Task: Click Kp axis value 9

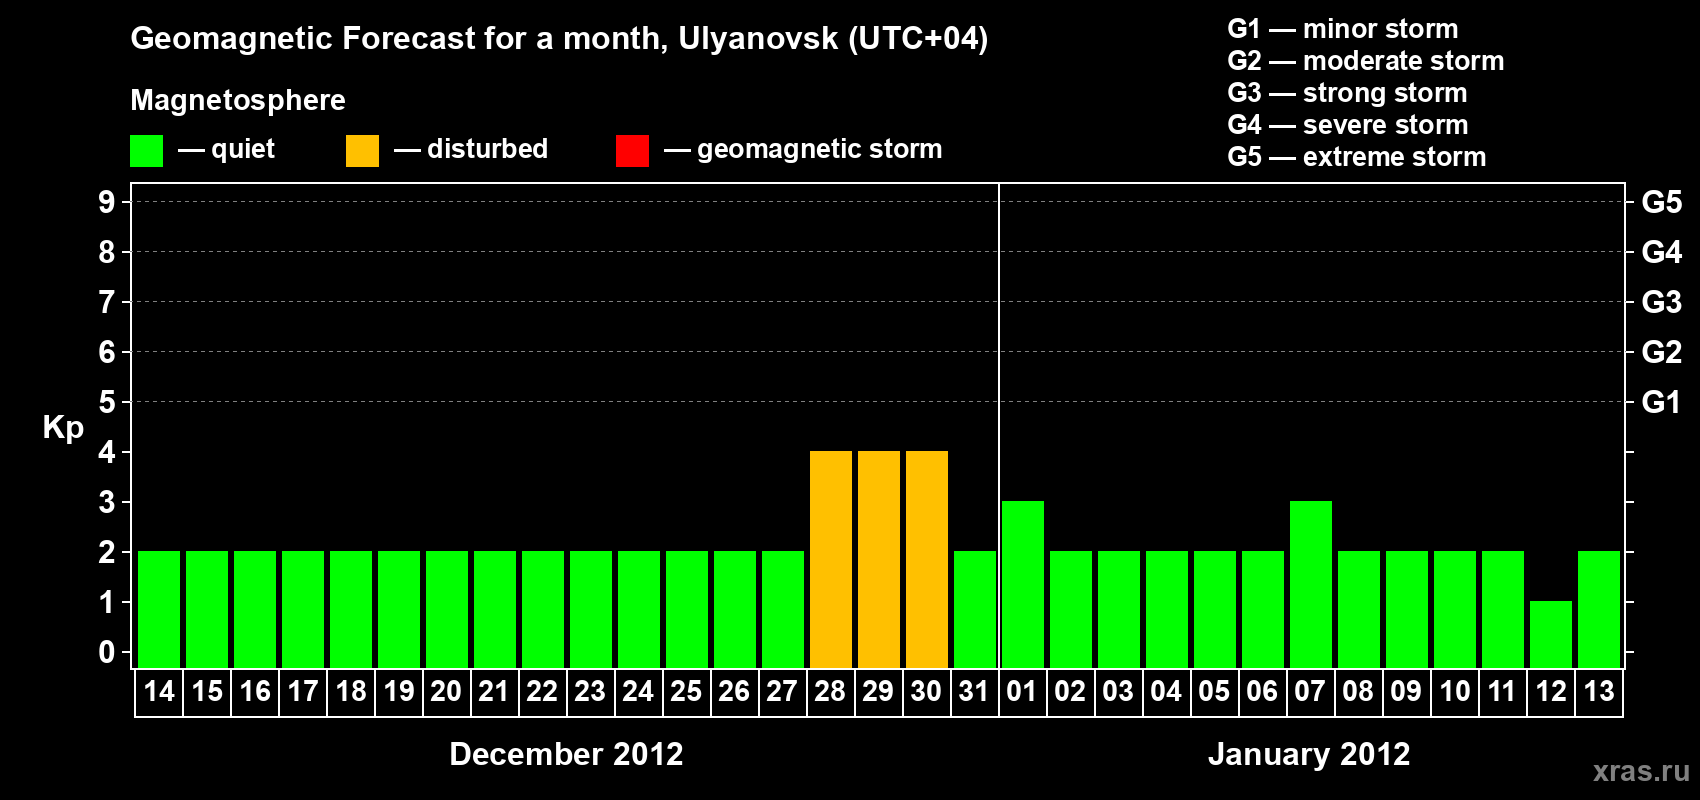Action: [x=107, y=202]
